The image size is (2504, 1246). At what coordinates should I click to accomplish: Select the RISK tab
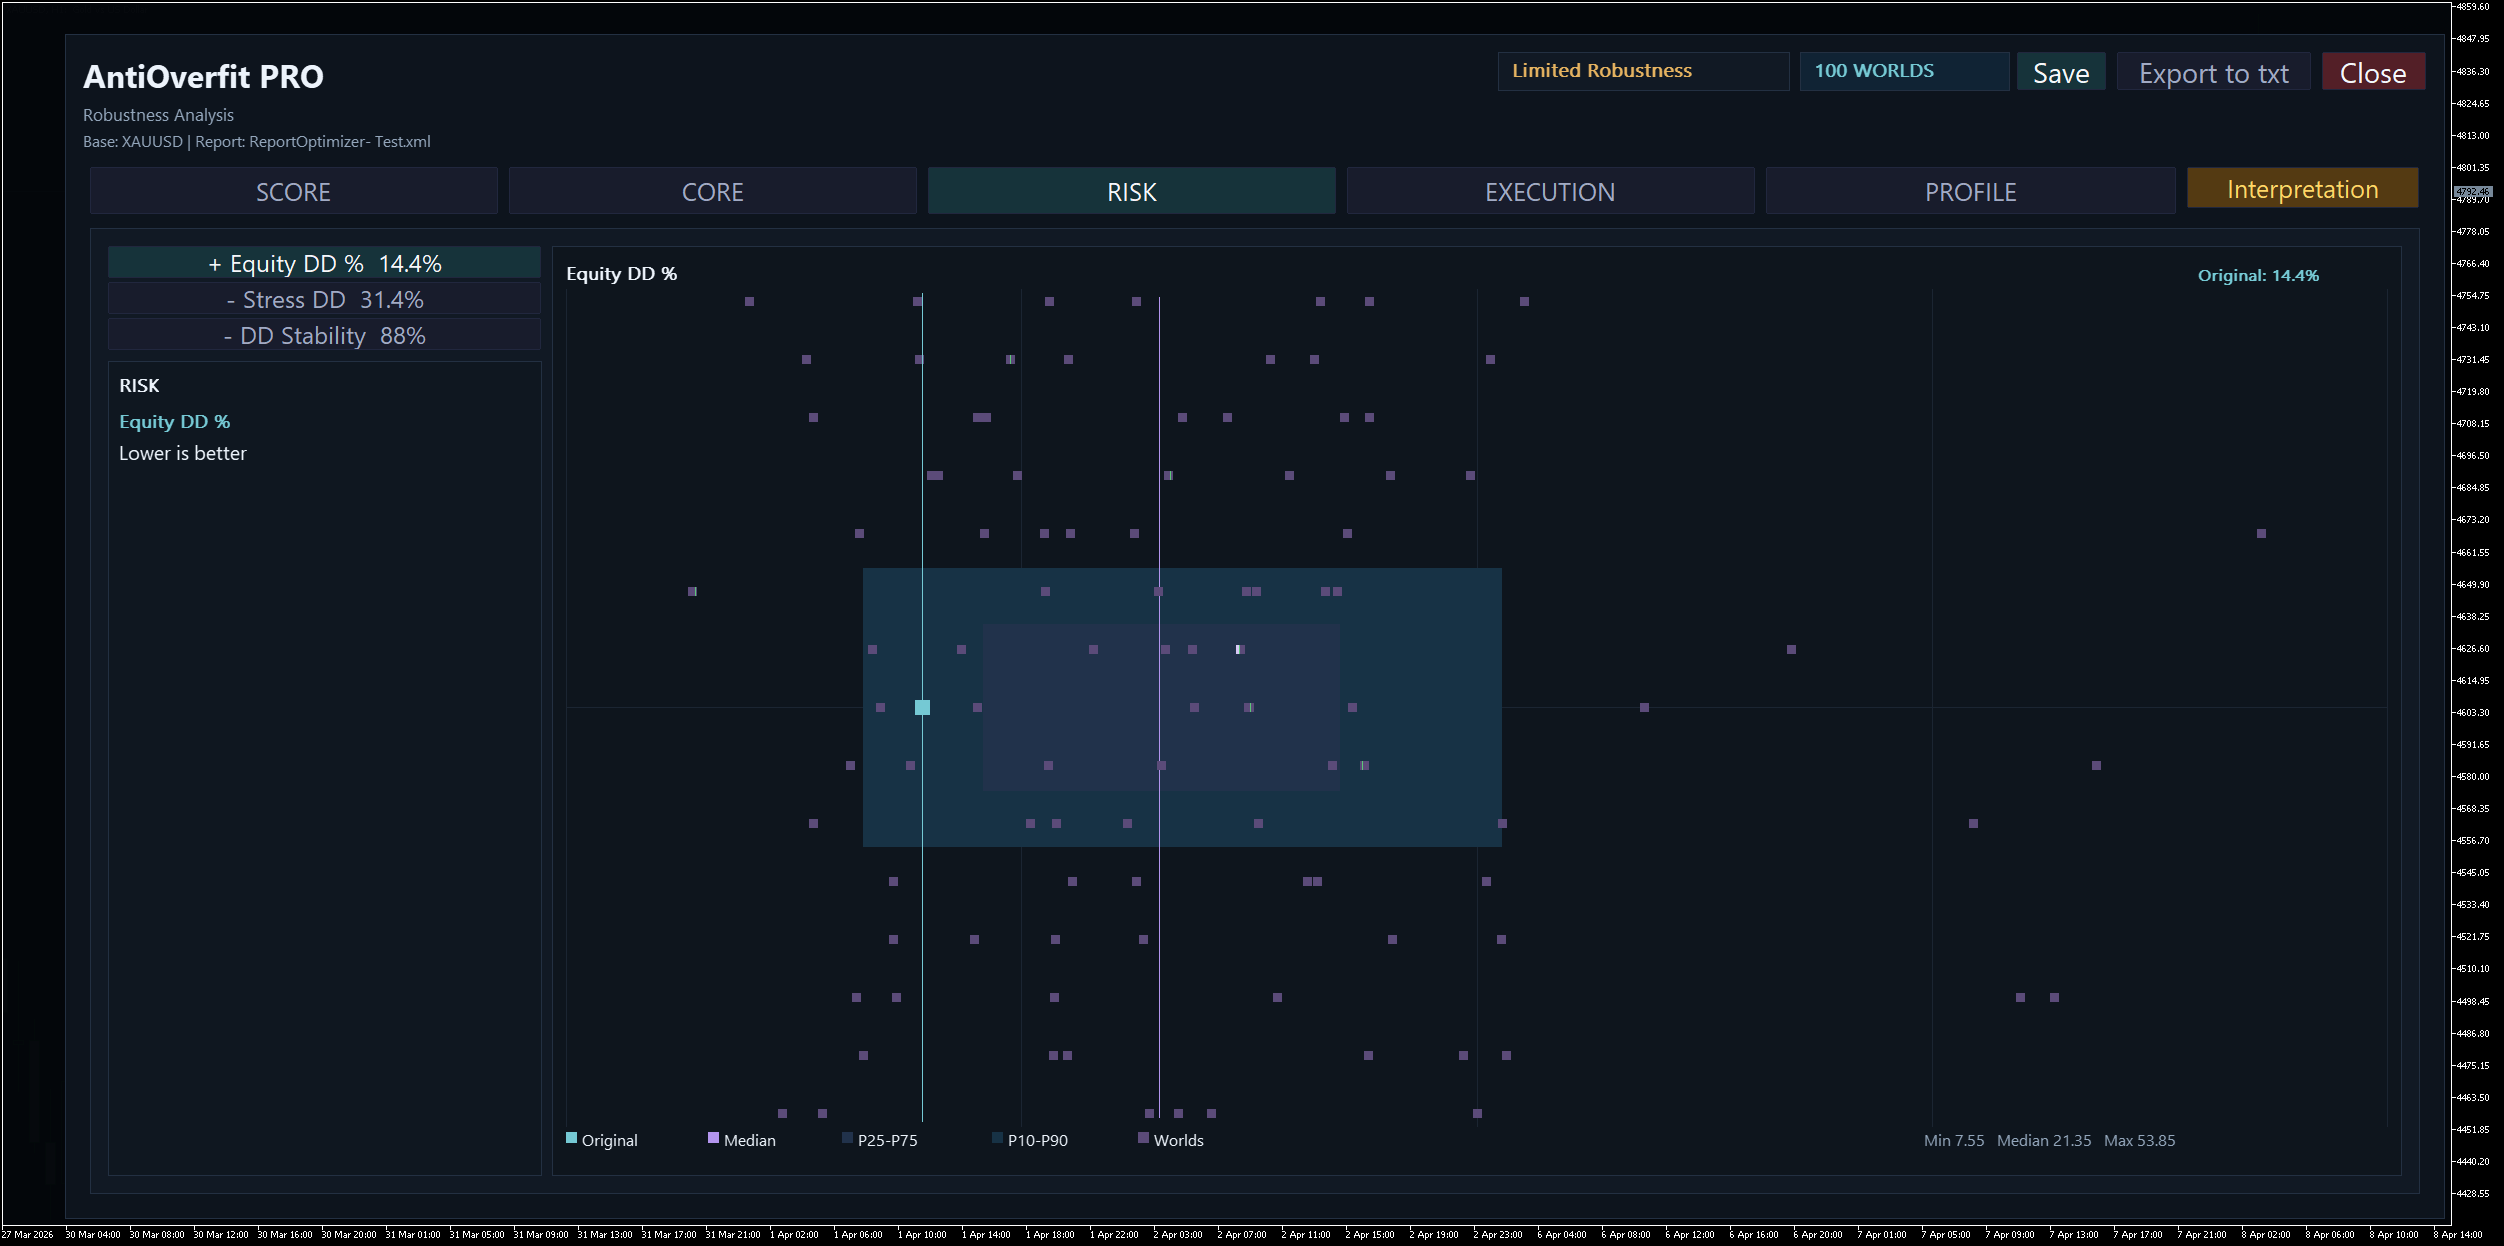point(1131,191)
